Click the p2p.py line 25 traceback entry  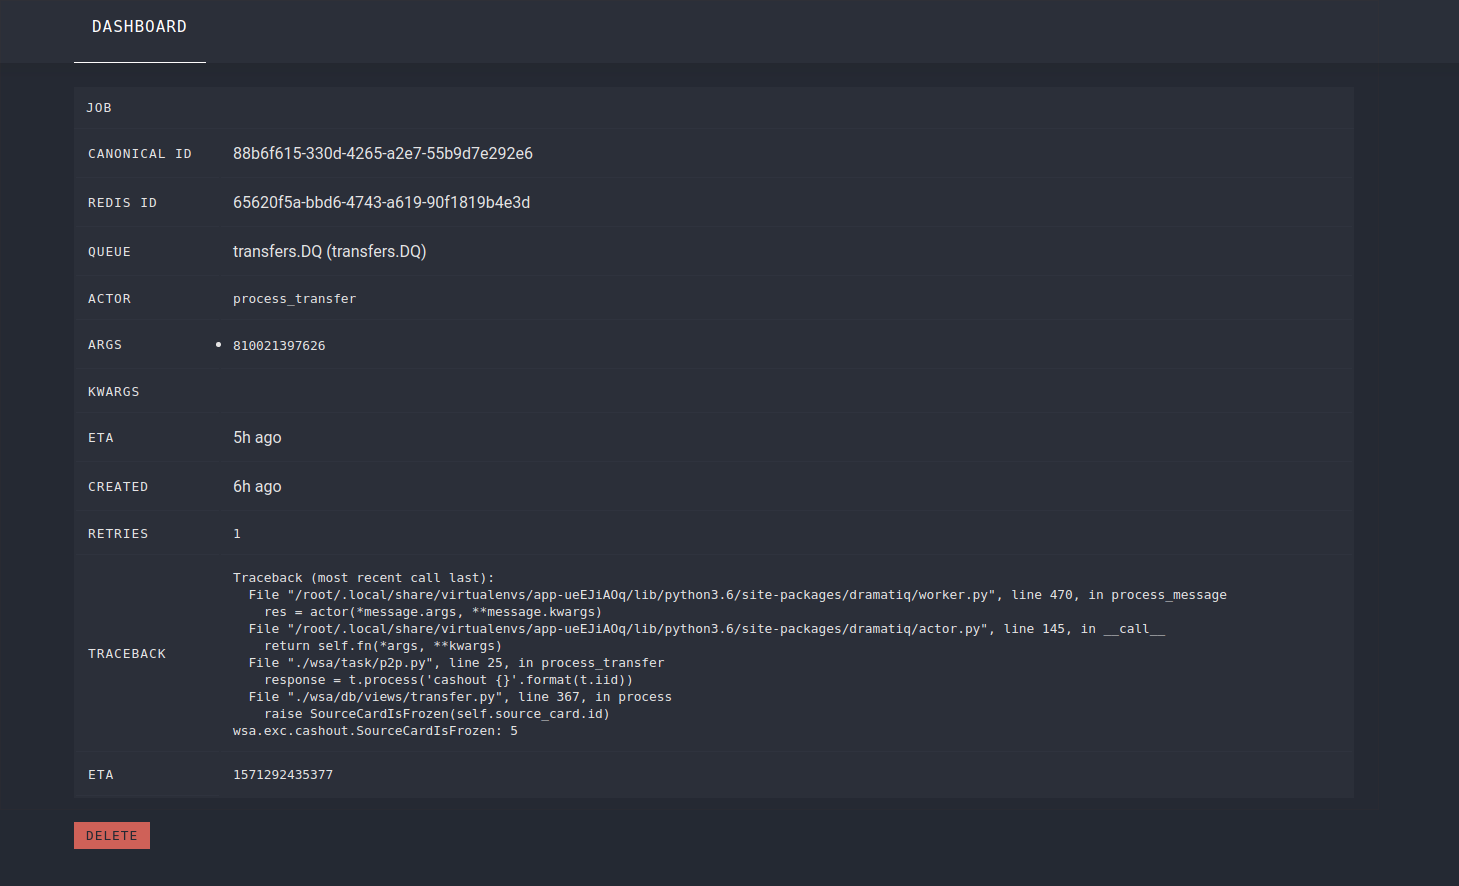(456, 662)
